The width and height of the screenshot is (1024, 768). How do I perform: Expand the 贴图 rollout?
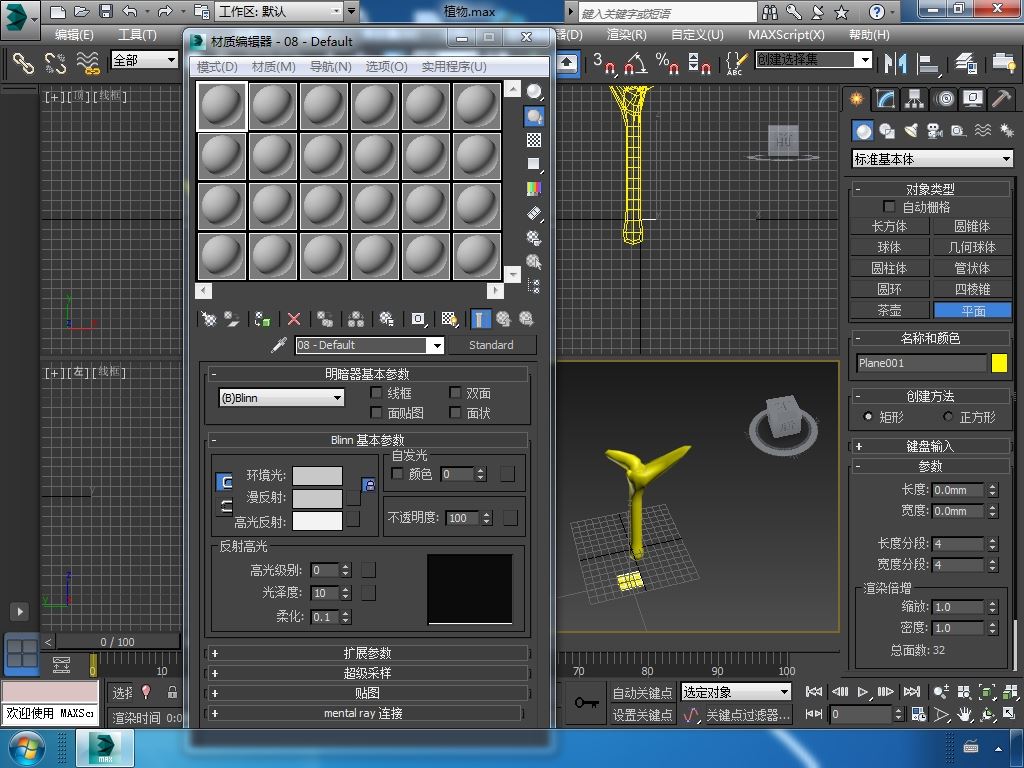(367, 693)
